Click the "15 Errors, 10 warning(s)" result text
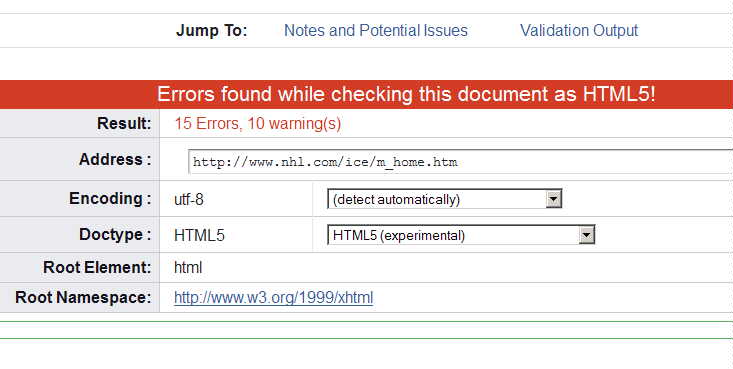The image size is (733, 369). tap(258, 123)
